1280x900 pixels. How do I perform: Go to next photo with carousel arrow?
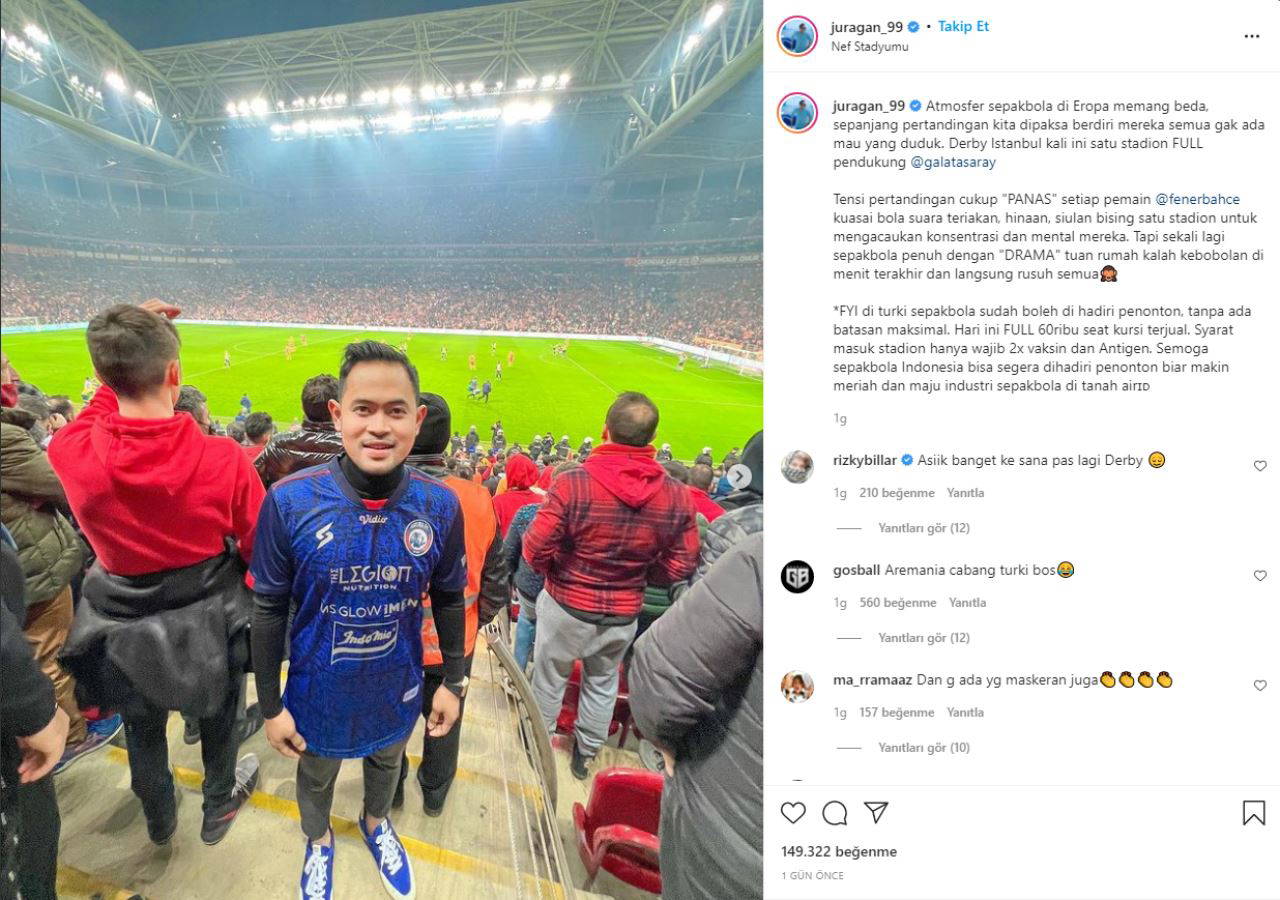tap(739, 477)
